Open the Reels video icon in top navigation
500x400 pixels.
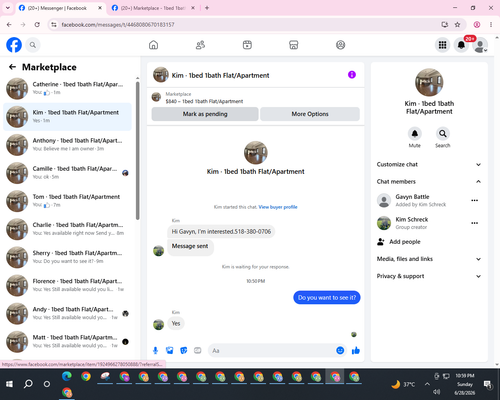(x=247, y=45)
